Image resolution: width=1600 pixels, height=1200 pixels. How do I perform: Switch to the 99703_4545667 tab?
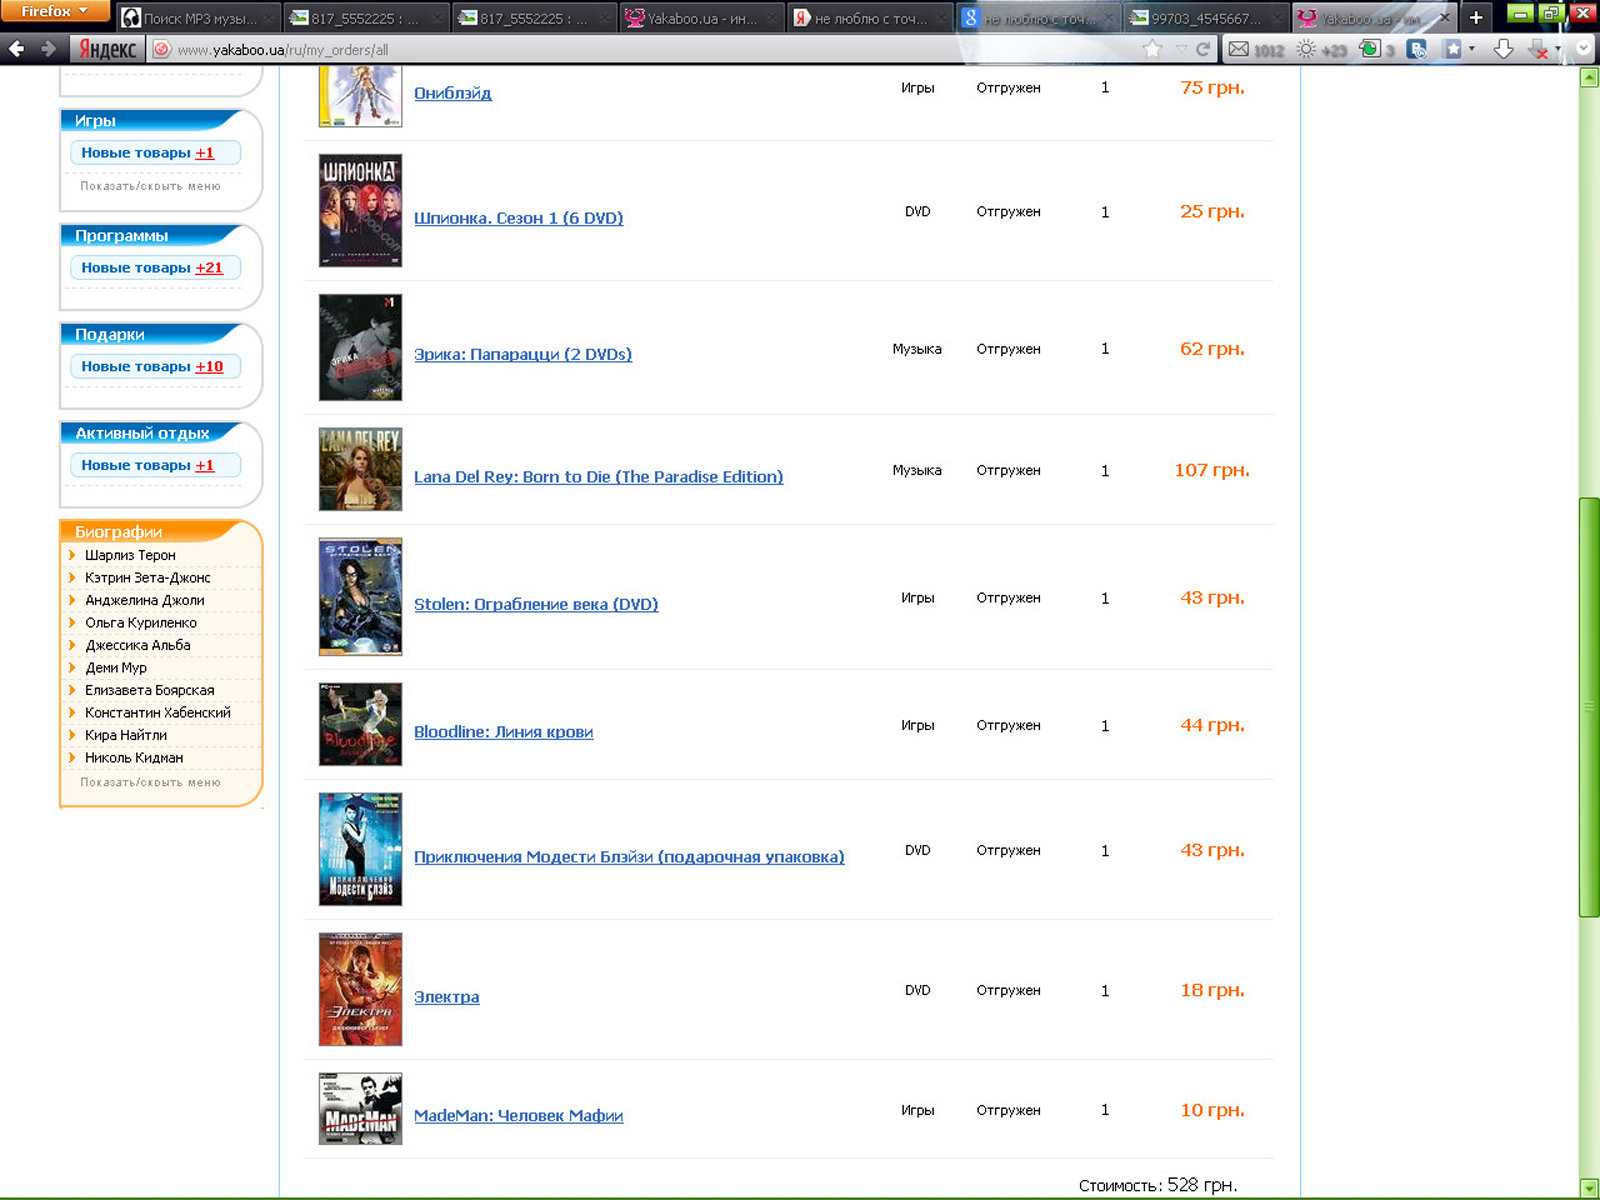pos(1206,18)
